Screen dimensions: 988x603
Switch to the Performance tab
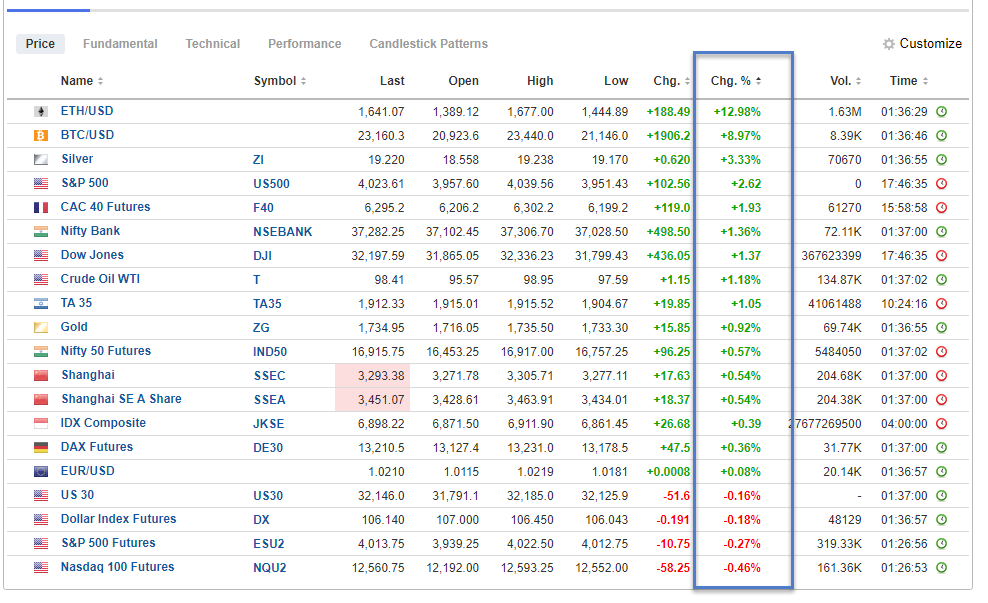pyautogui.click(x=304, y=43)
